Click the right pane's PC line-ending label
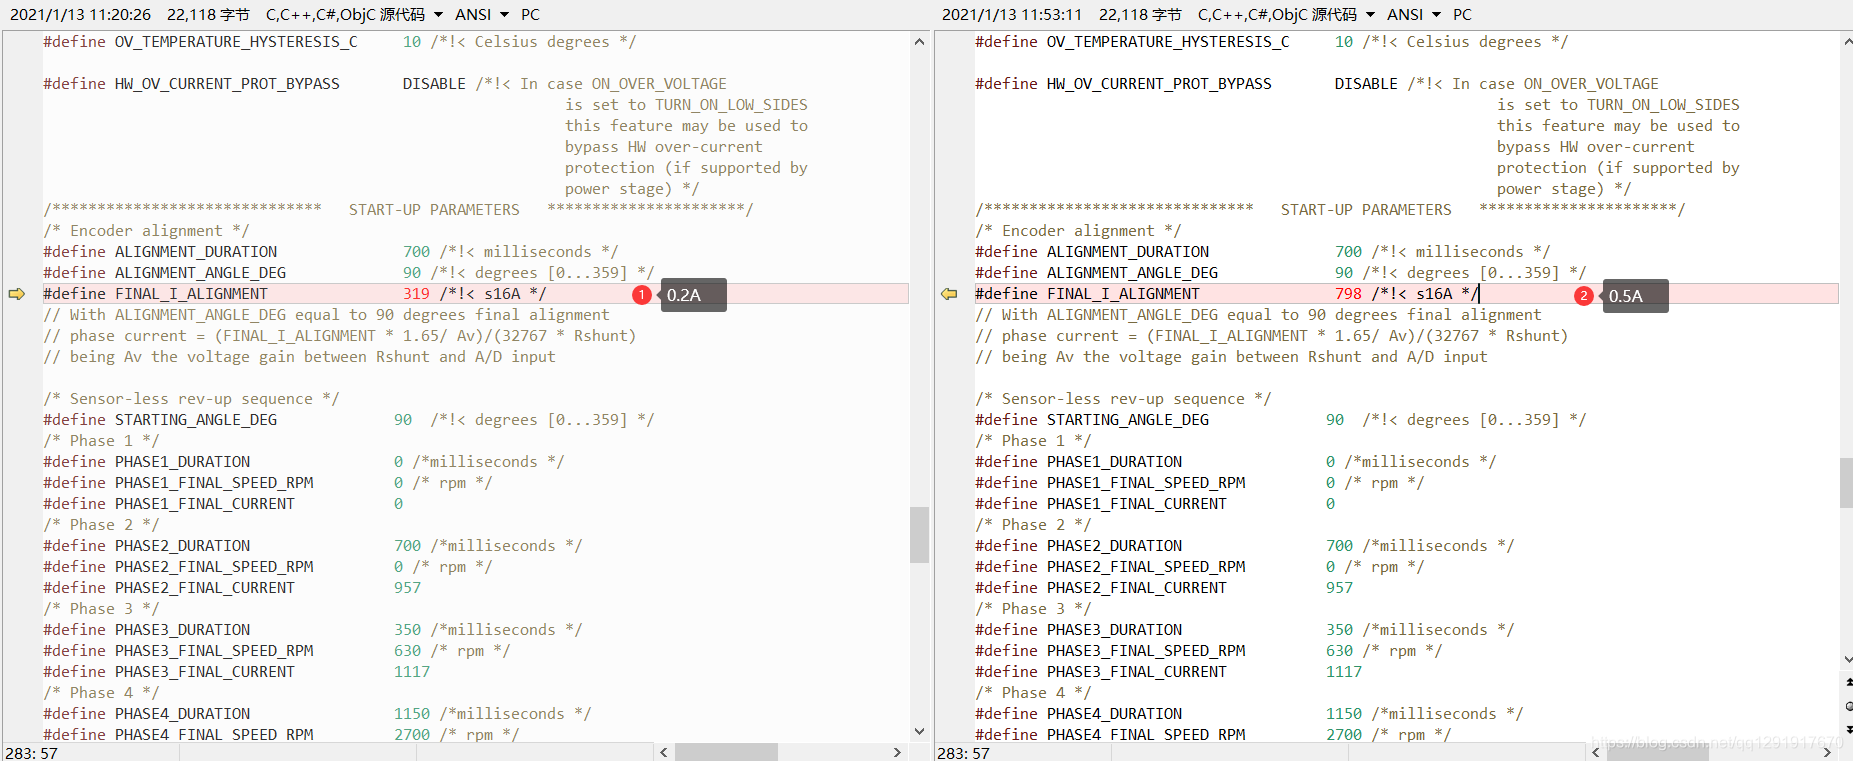The width and height of the screenshot is (1853, 761). [x=1462, y=14]
